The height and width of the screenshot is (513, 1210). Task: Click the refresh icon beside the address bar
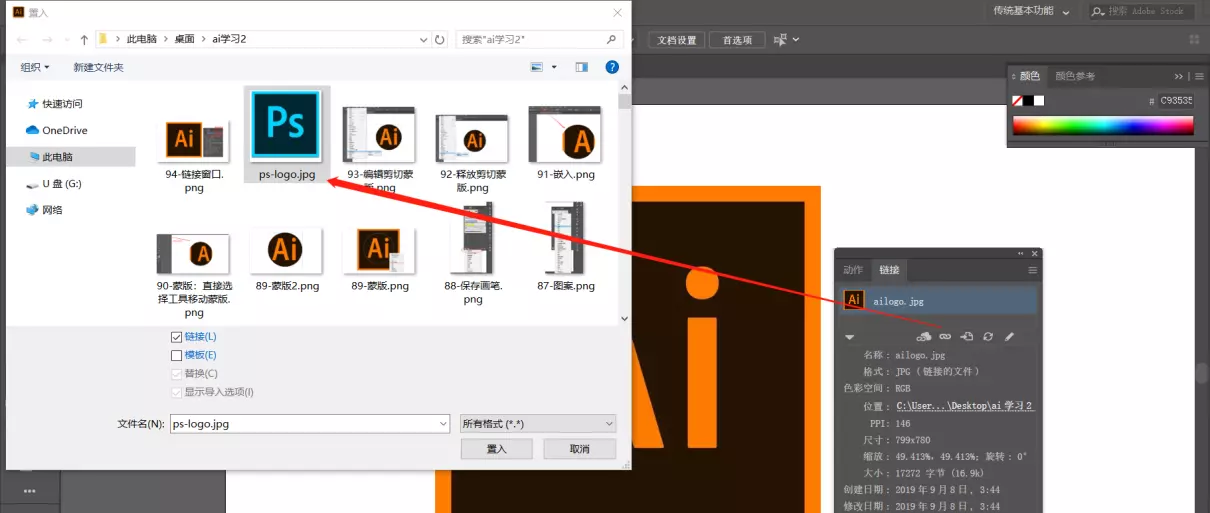tap(440, 40)
